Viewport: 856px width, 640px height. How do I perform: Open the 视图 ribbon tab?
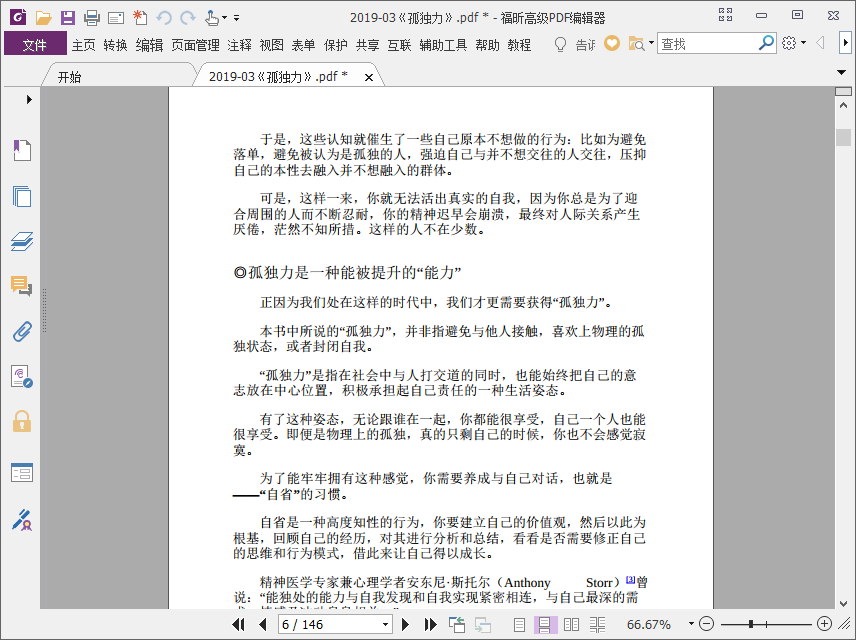coord(271,45)
